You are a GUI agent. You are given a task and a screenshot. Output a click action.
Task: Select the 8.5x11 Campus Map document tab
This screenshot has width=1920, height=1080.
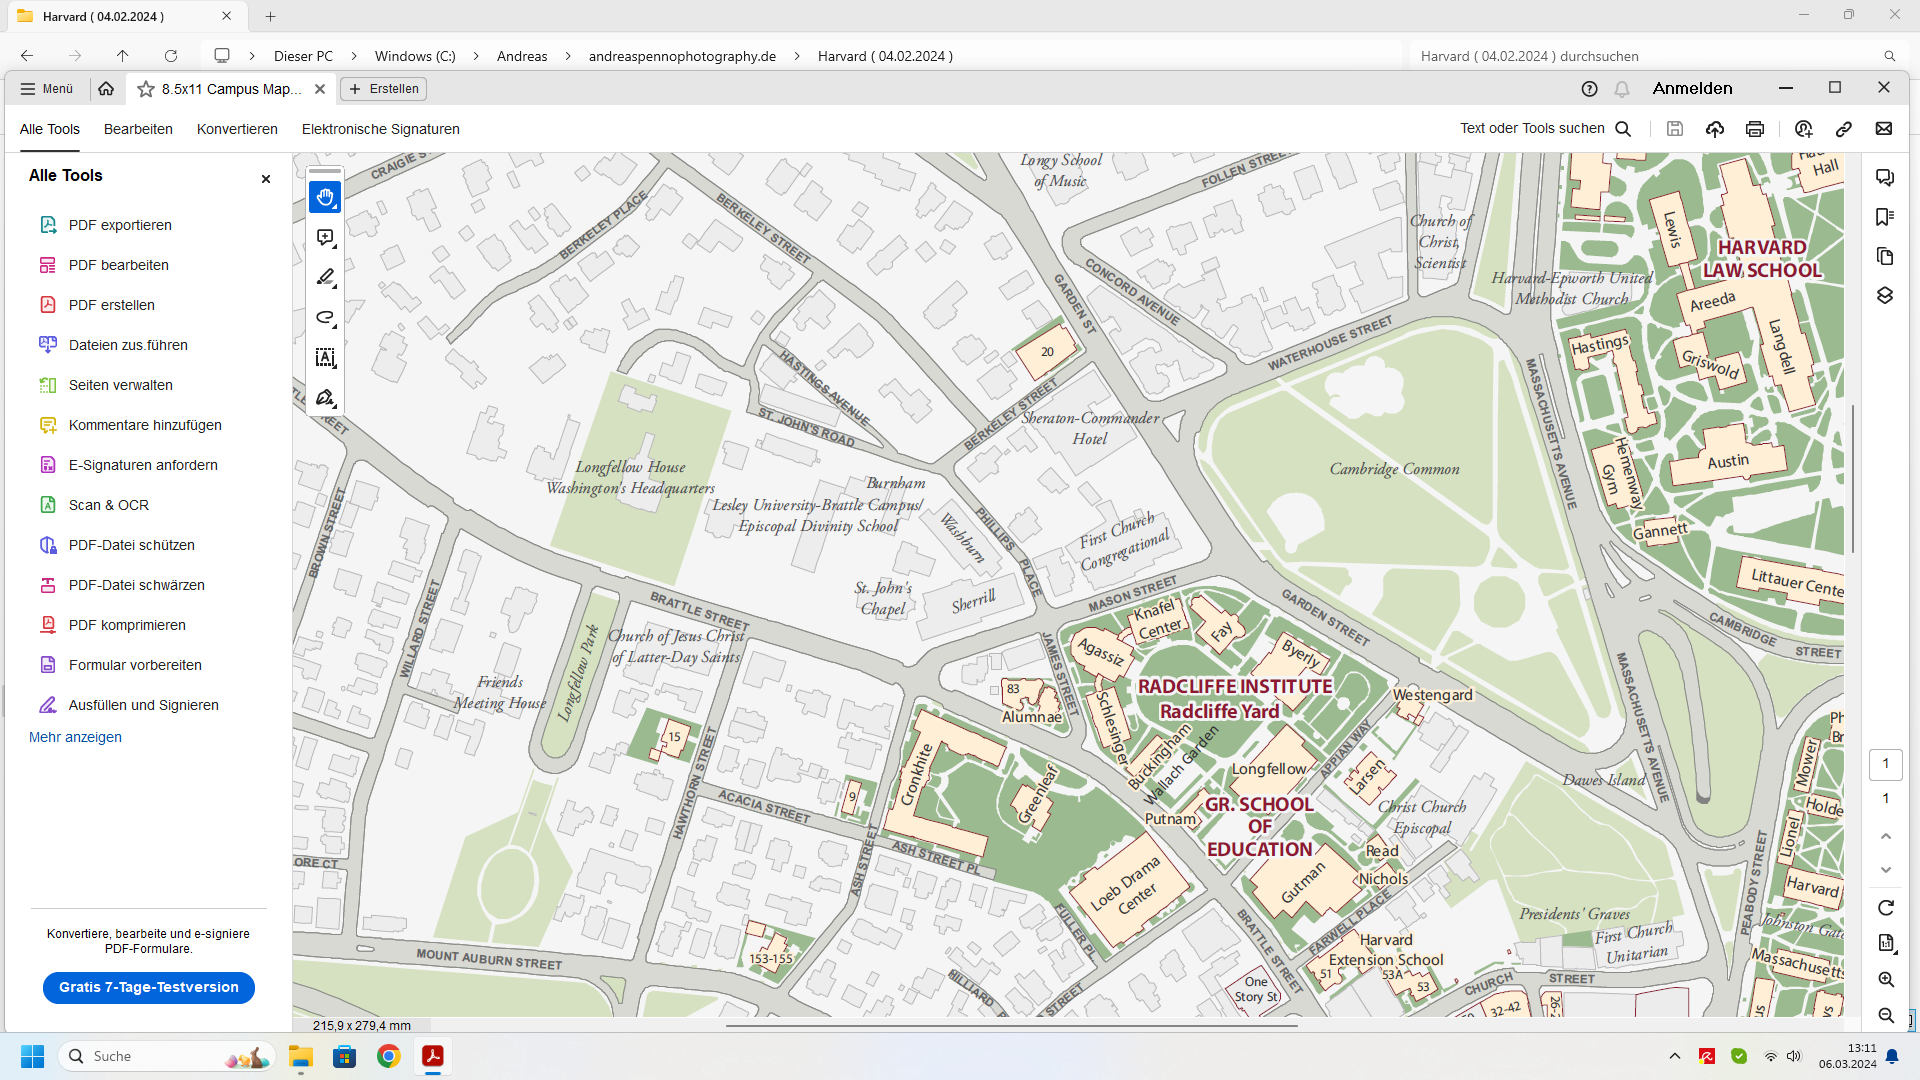tap(231, 89)
